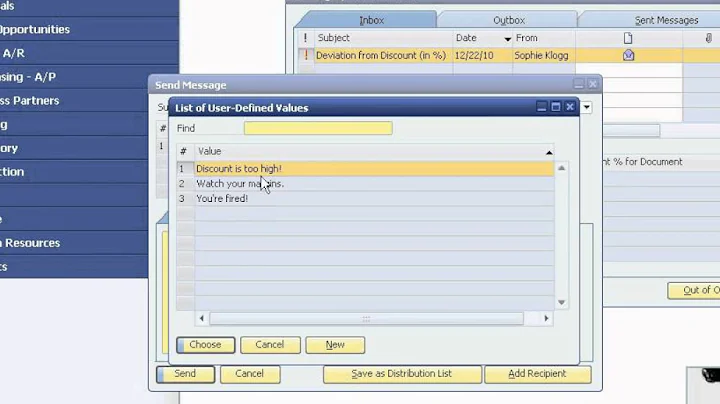Click the sort triangle in Value column header

pyautogui.click(x=549, y=152)
